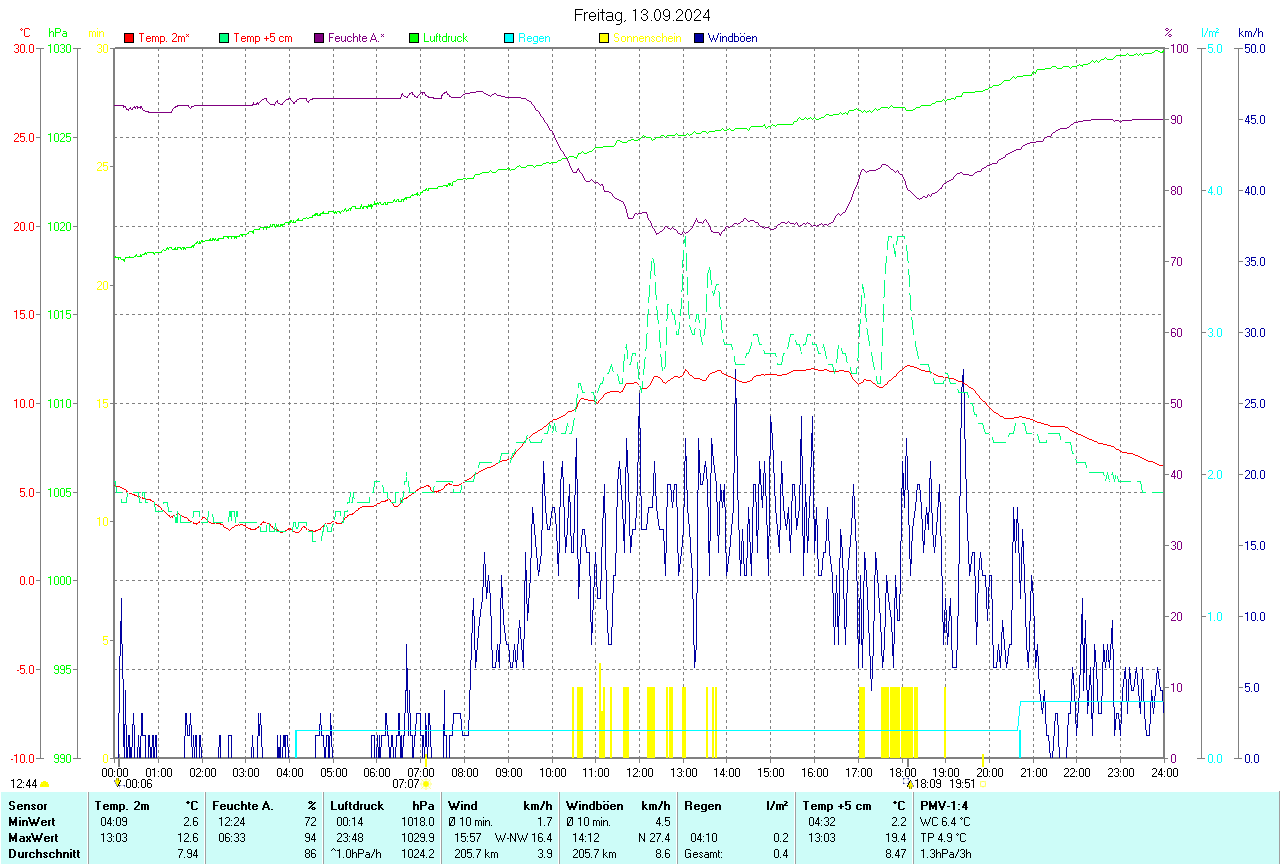This screenshot has height=864, width=1280.
Task: Click the Temp +5 cm column header in table
Action: pos(837,805)
